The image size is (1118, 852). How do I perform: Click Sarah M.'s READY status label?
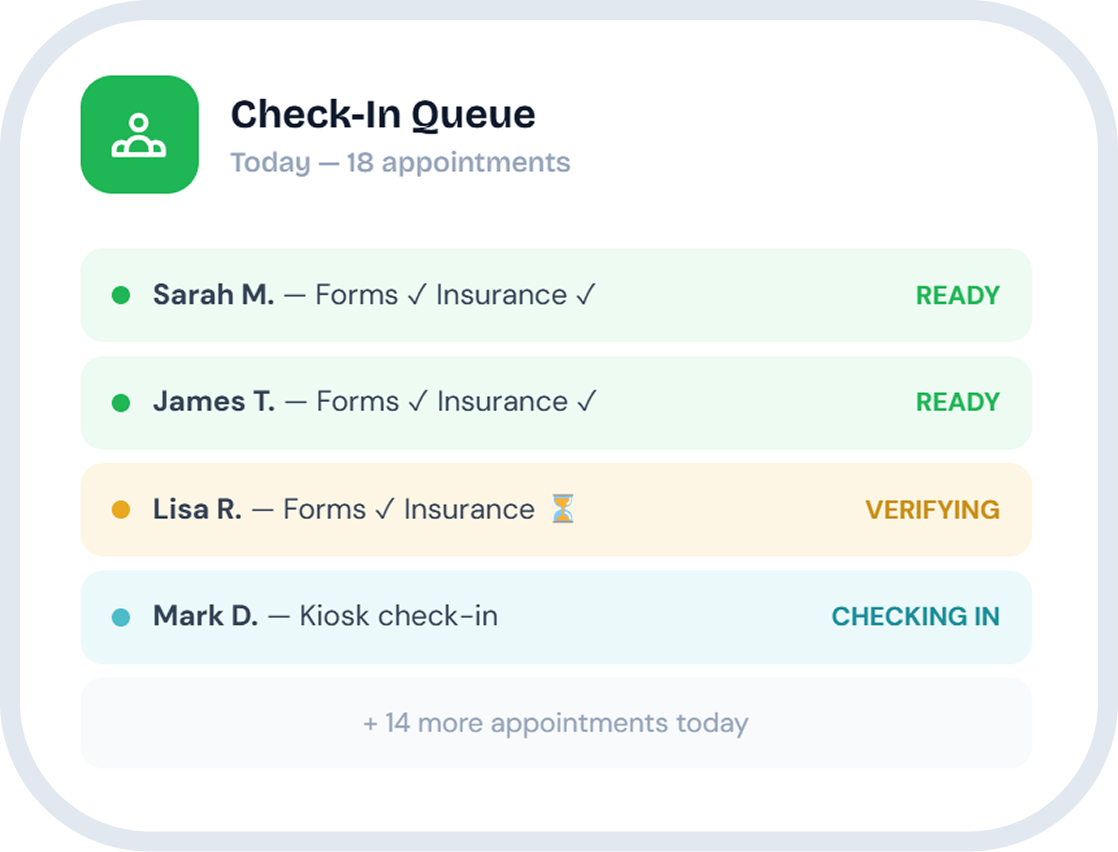(957, 296)
